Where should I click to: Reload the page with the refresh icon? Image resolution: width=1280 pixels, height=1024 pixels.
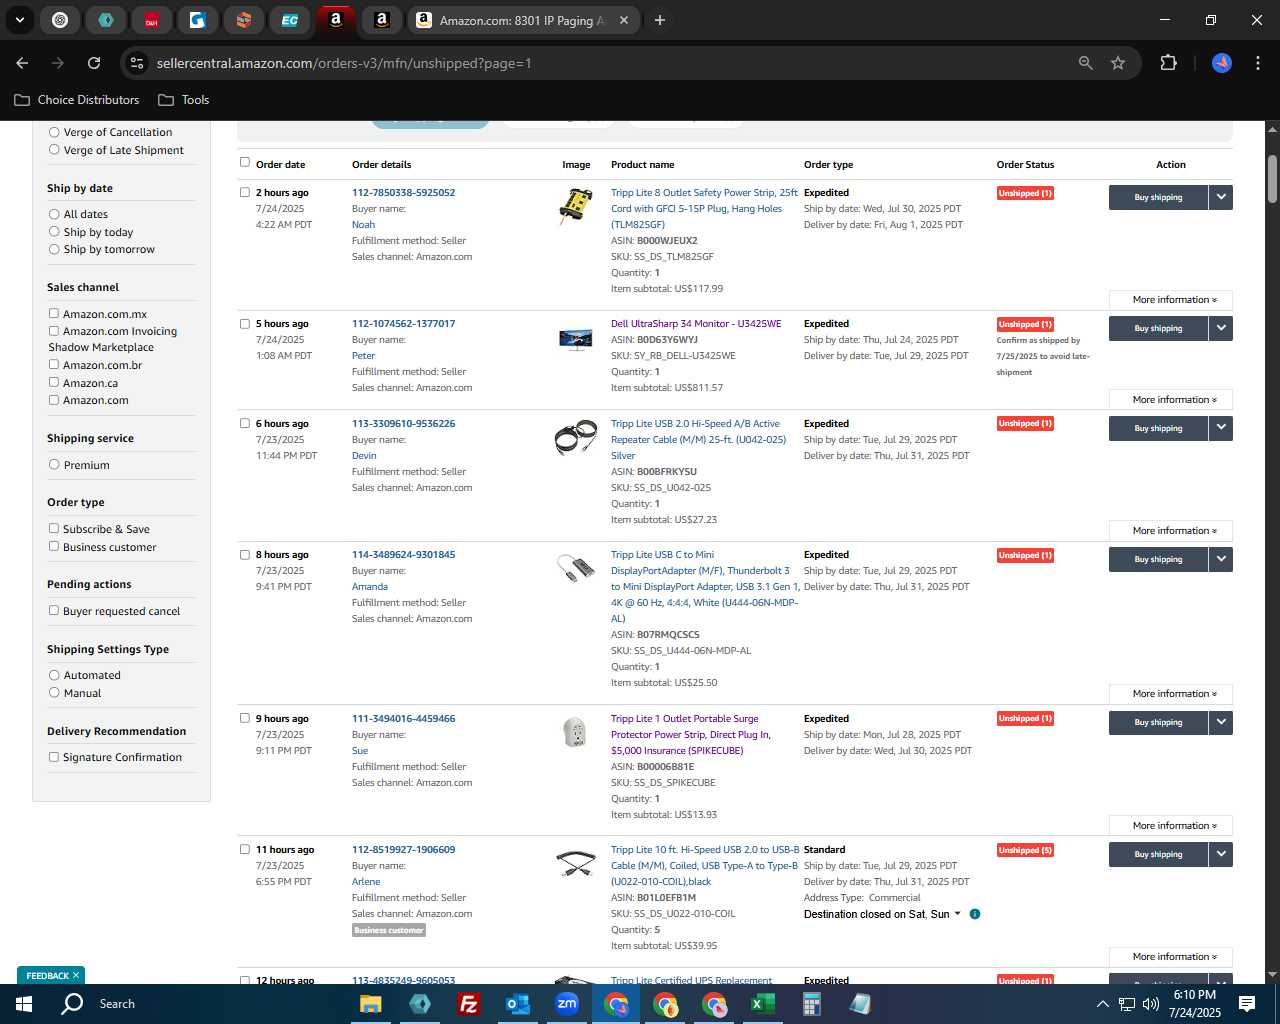94,63
